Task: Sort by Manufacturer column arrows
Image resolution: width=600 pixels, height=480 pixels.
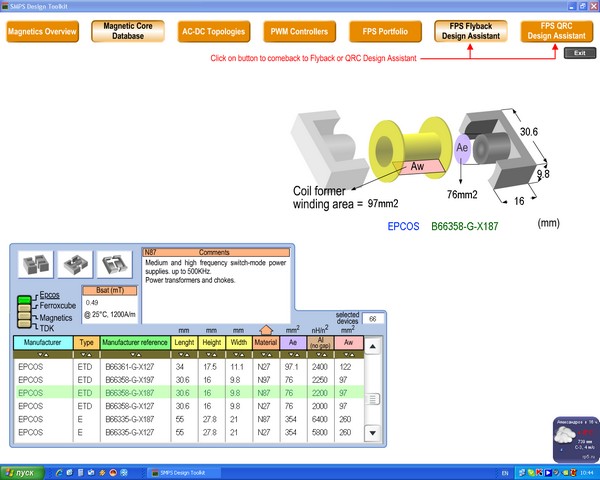Action: click(42, 354)
